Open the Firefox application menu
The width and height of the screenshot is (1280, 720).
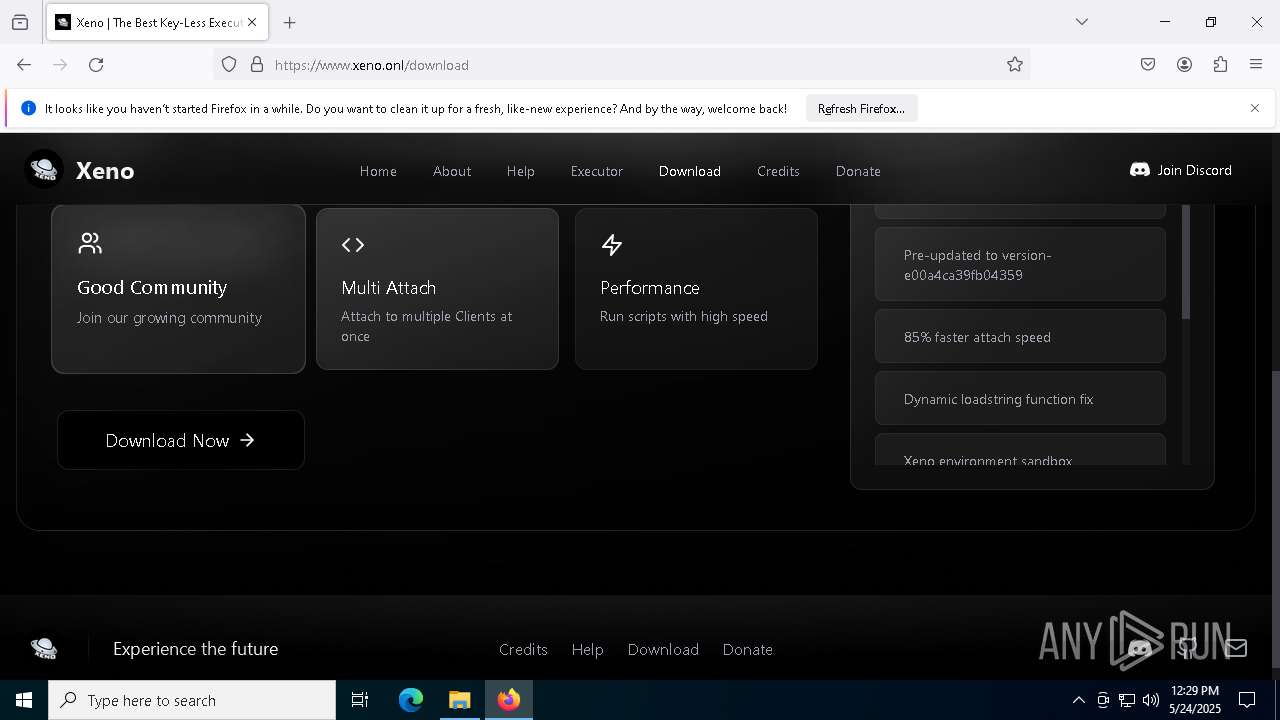click(x=1256, y=65)
